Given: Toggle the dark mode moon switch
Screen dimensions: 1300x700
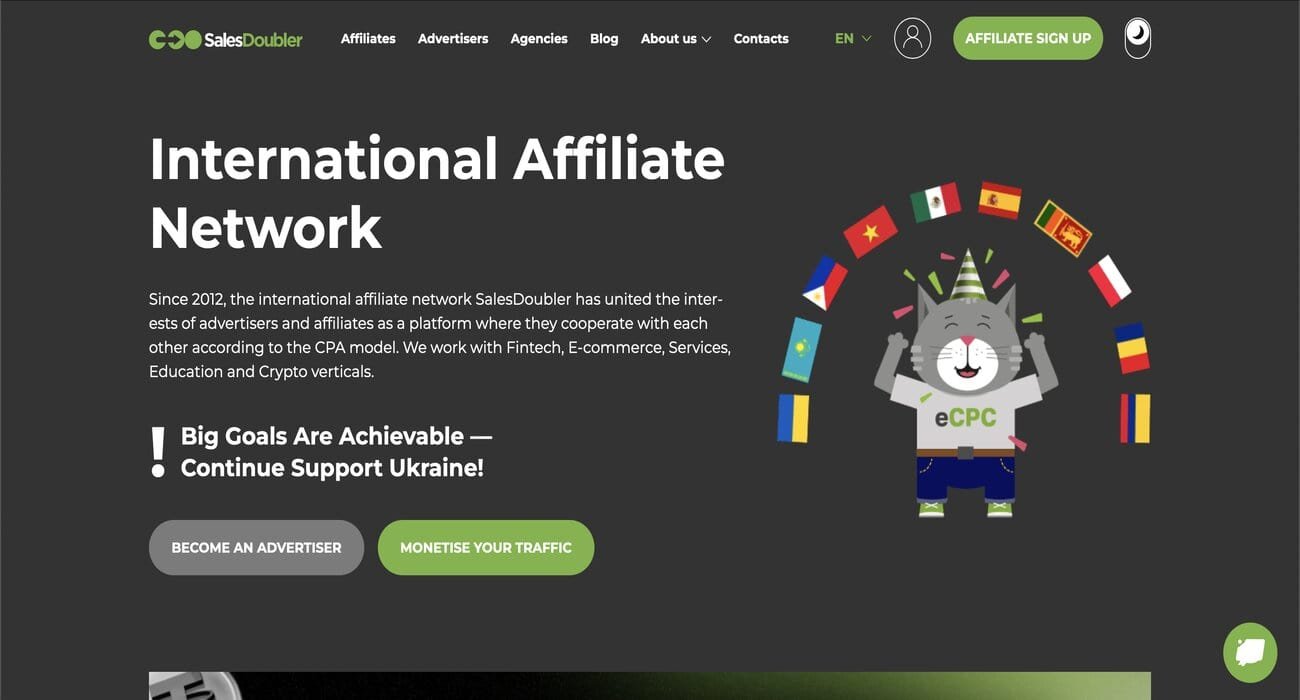Looking at the screenshot, I should [x=1137, y=38].
